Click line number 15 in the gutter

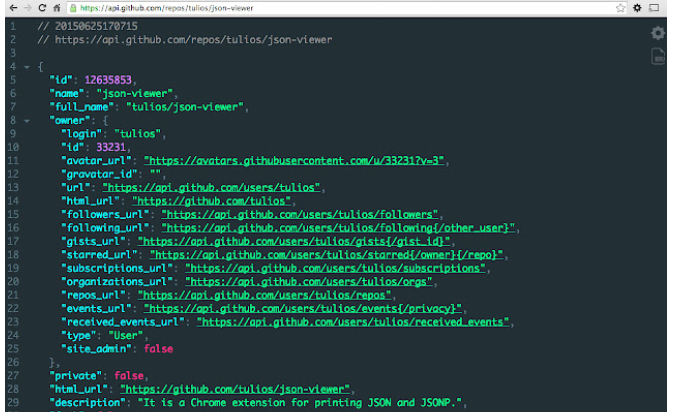[13, 214]
